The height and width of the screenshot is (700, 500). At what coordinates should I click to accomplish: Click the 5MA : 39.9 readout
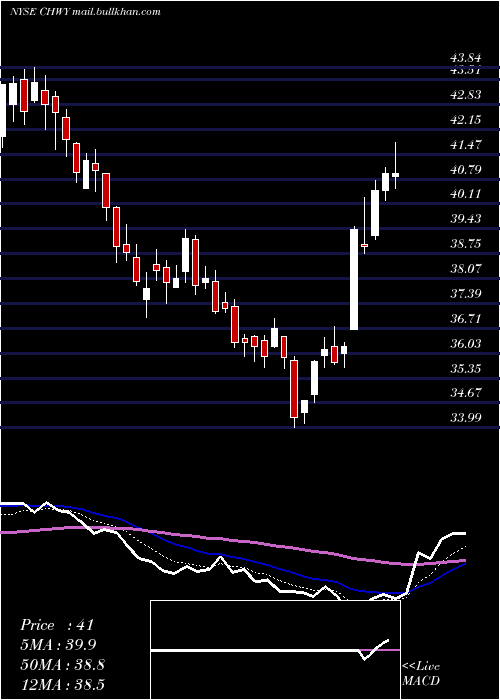click(x=58, y=645)
